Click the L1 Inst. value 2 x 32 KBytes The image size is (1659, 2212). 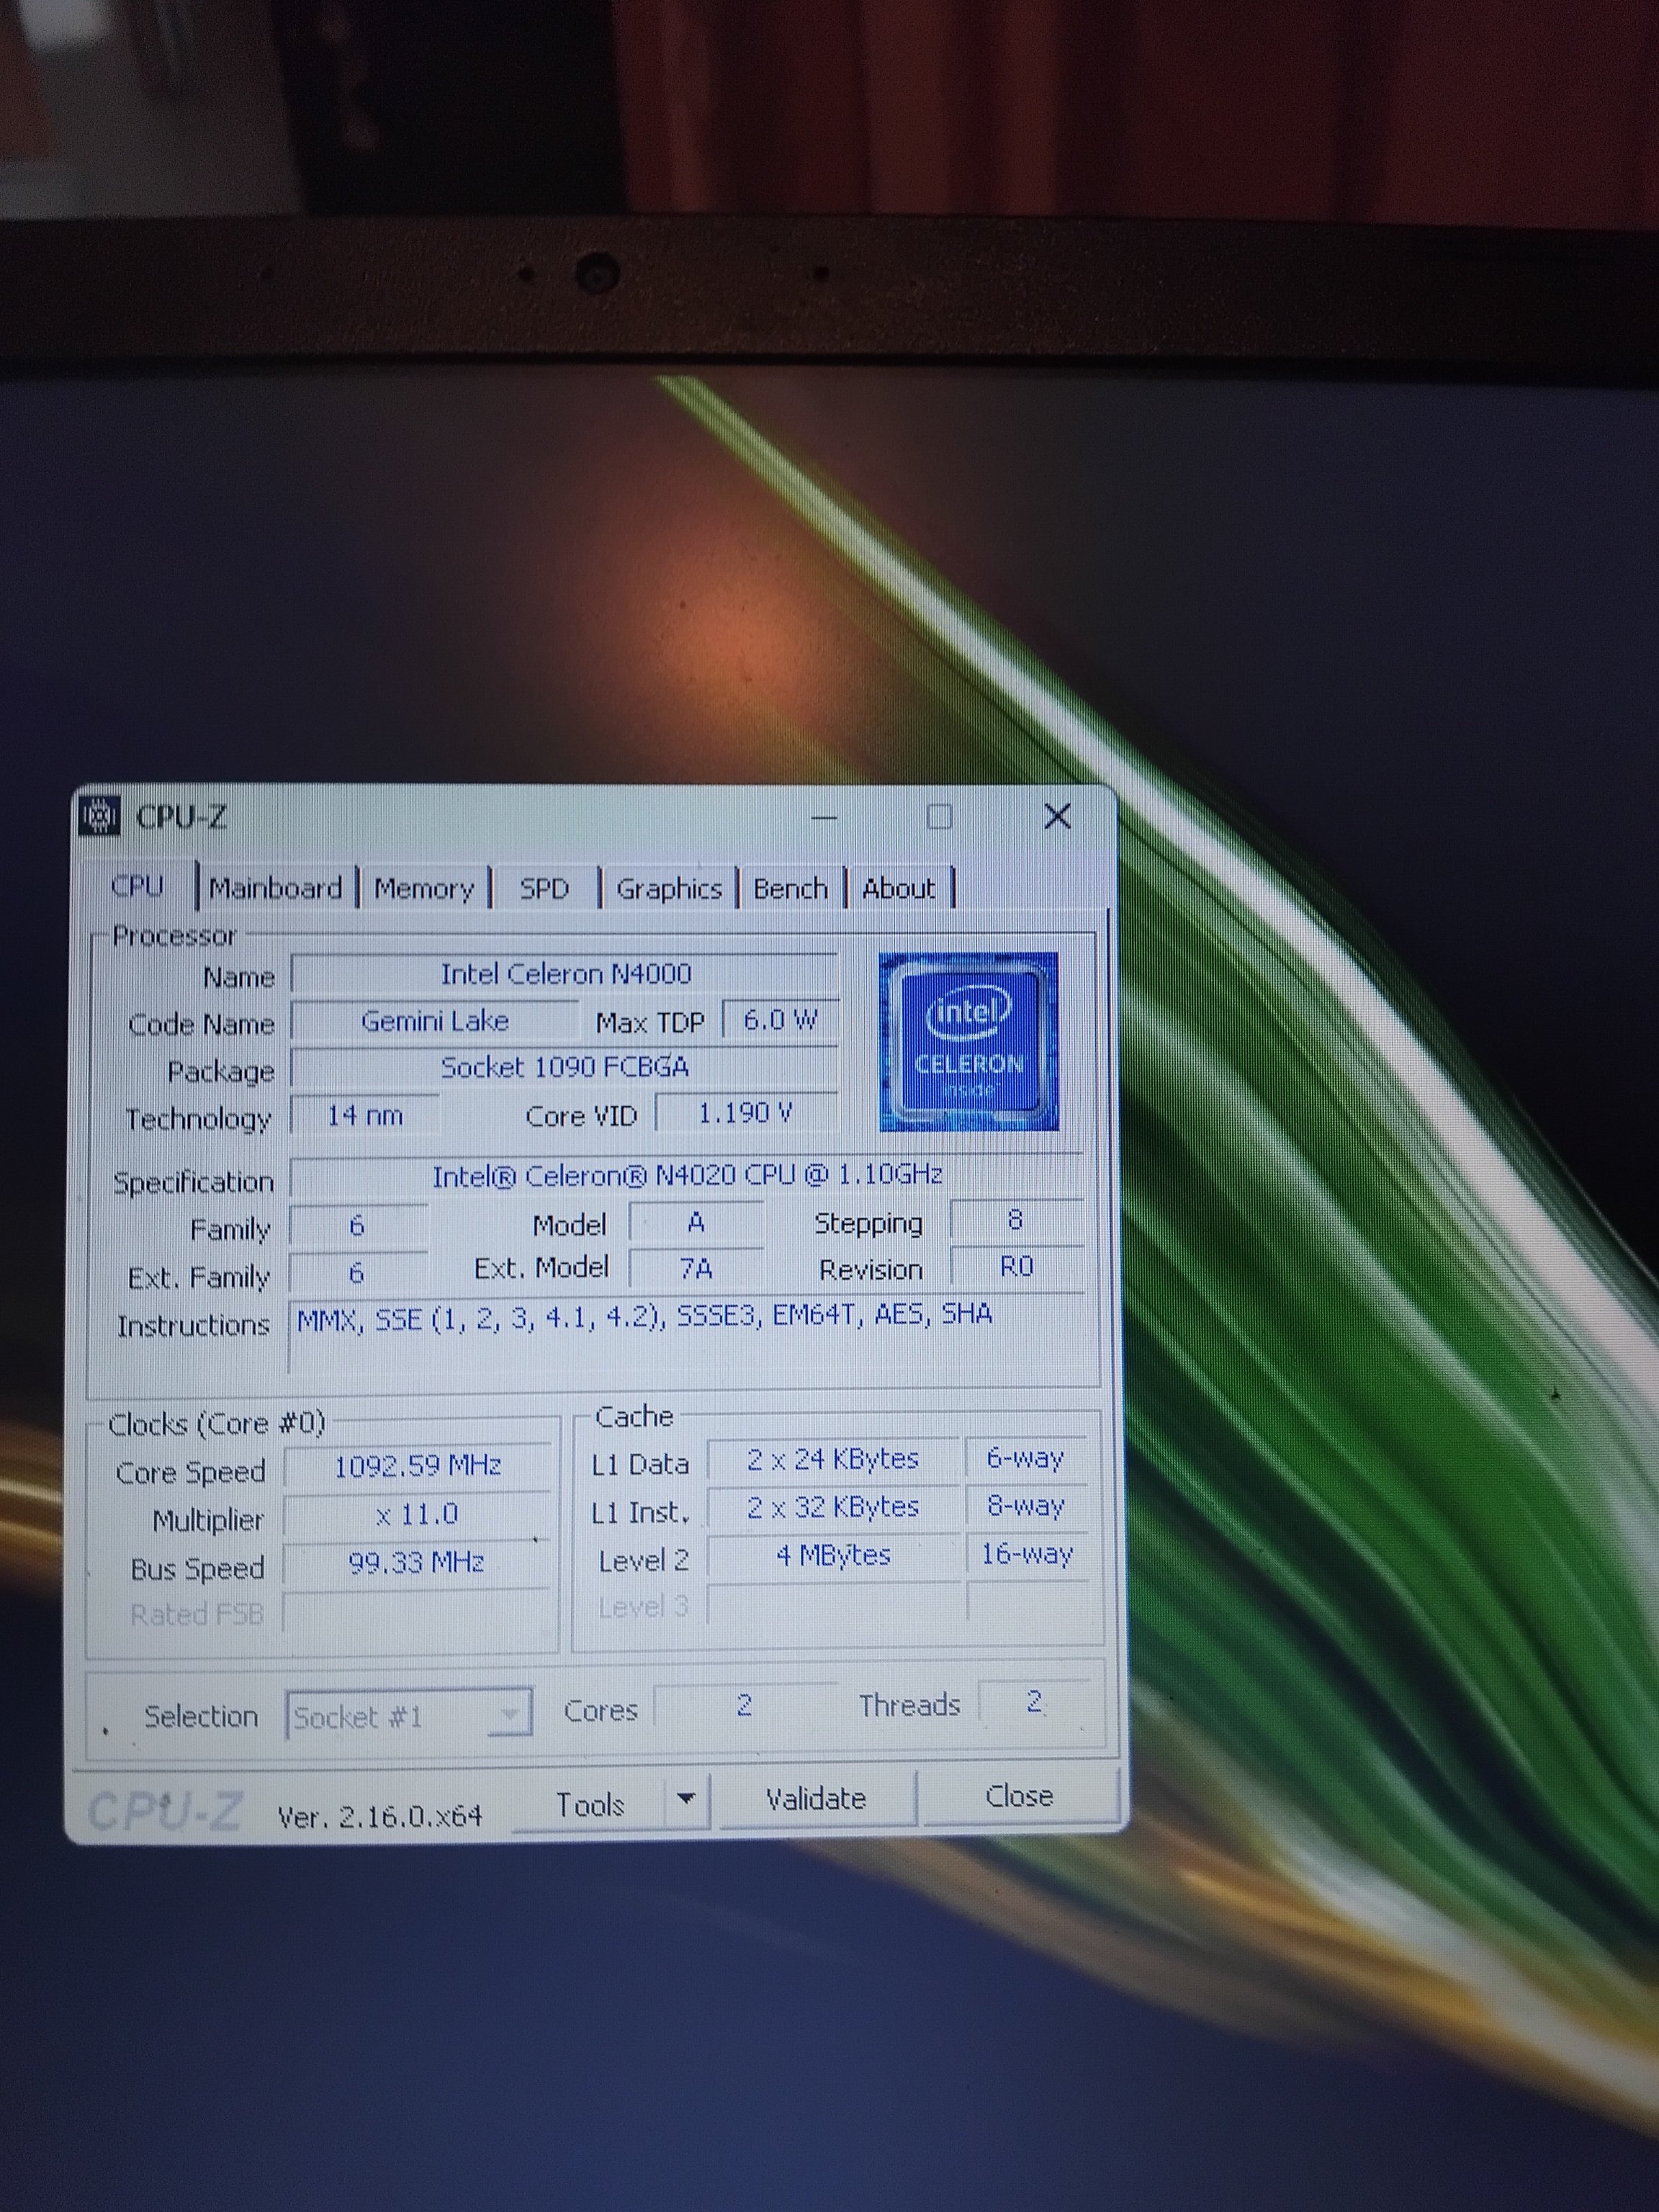[833, 1507]
